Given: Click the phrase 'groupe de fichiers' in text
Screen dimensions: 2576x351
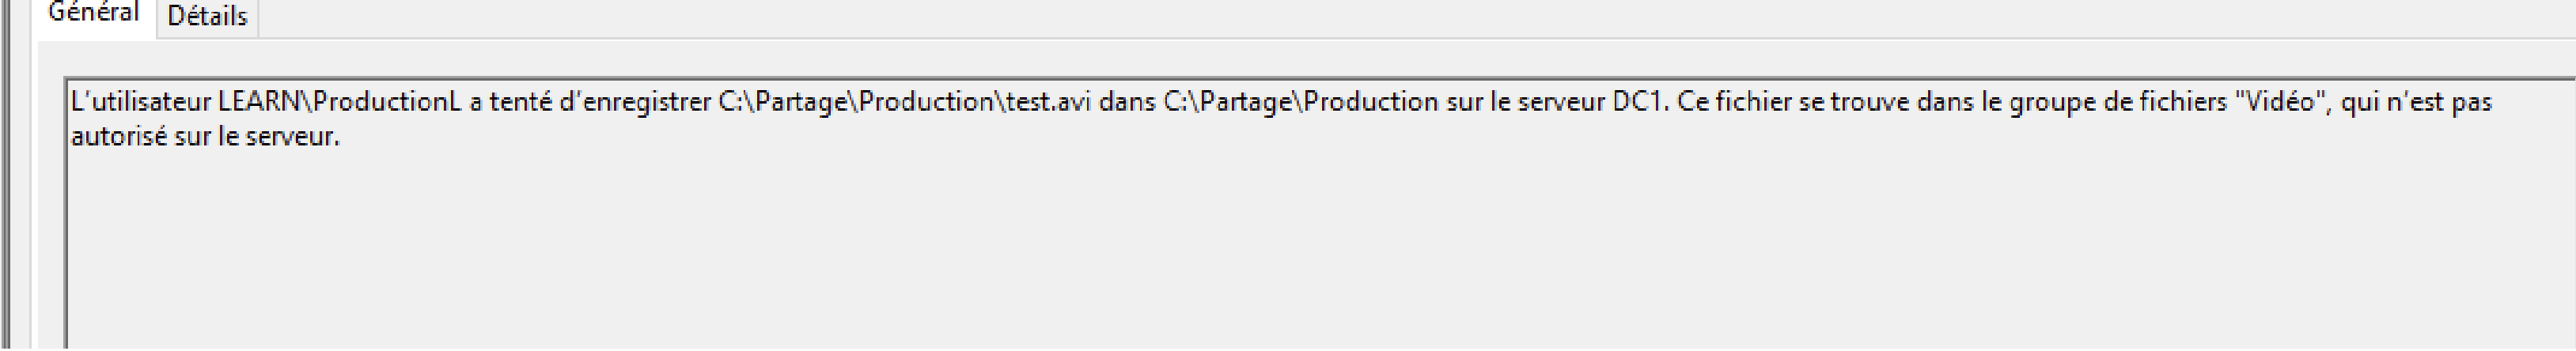Looking at the screenshot, I should point(2114,102).
